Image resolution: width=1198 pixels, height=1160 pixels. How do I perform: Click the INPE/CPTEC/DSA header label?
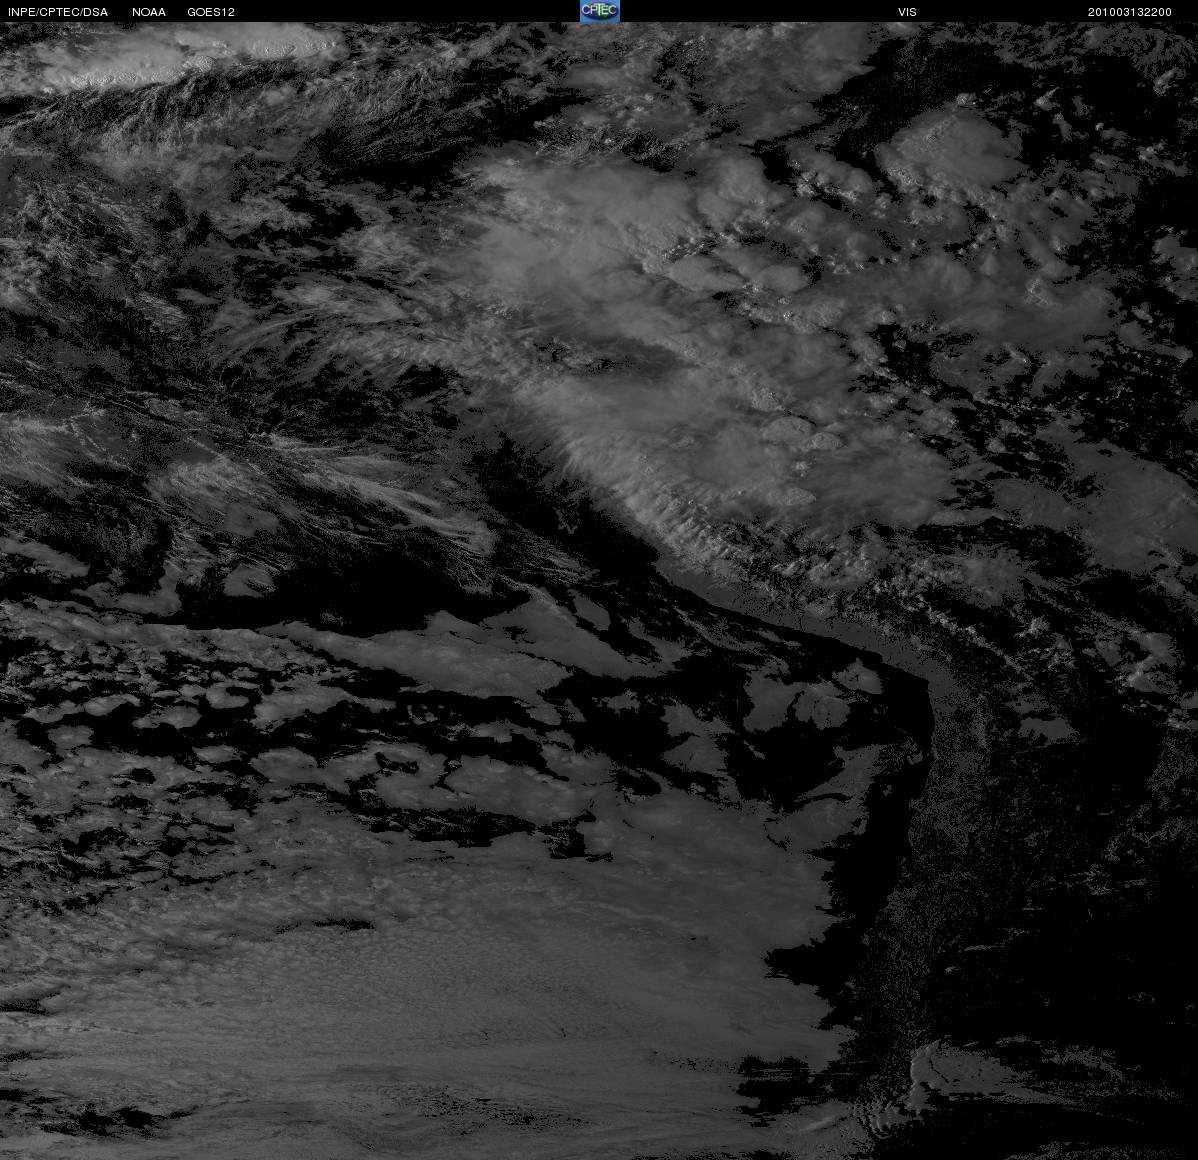pos(58,12)
